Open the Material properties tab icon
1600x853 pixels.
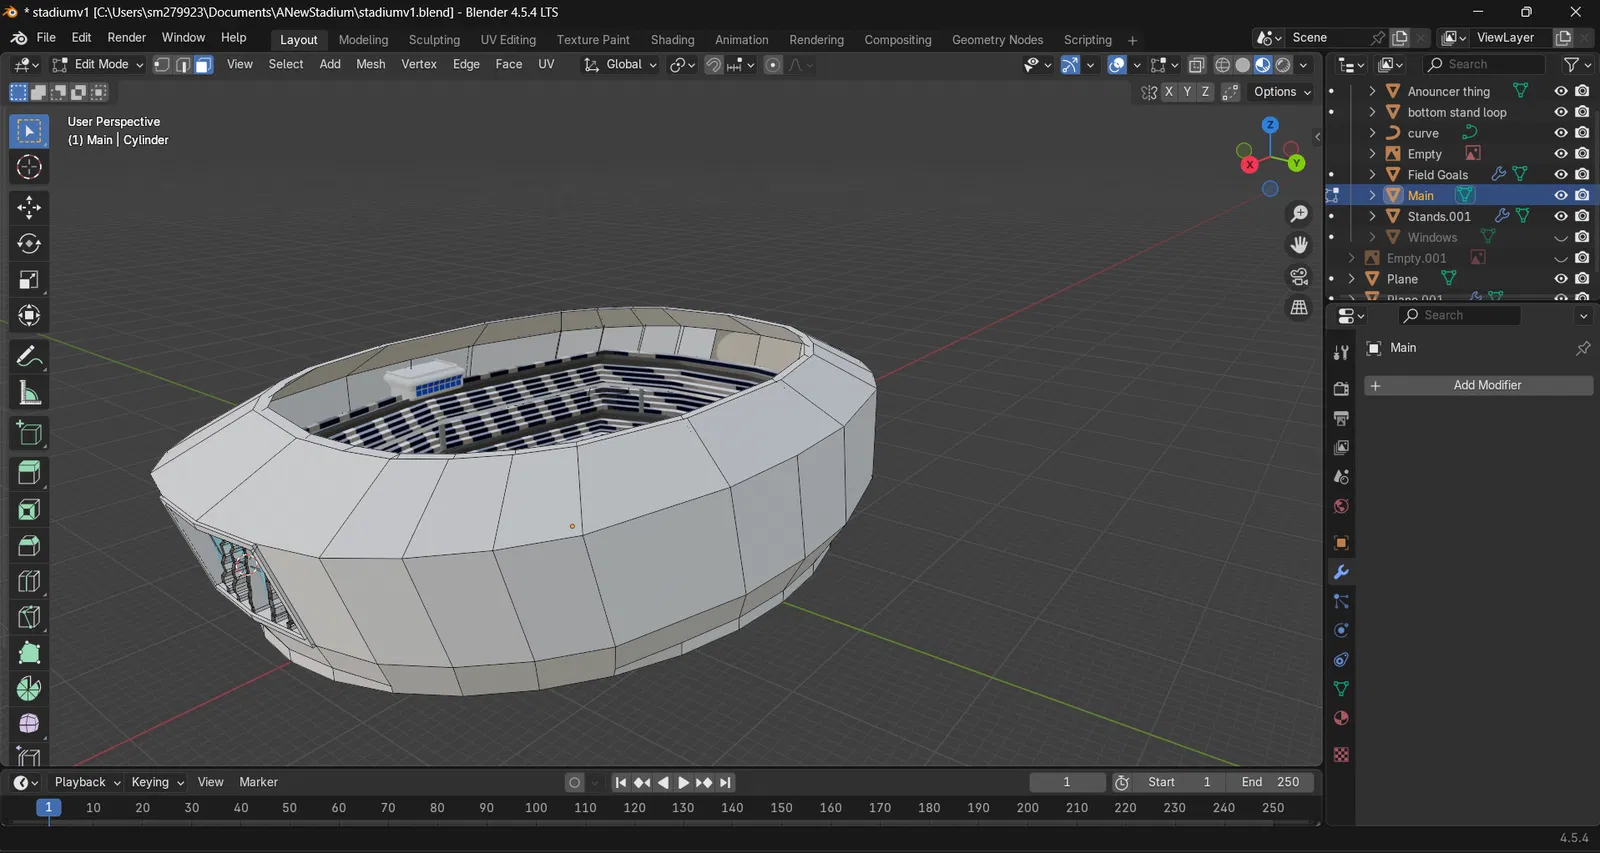[x=1341, y=718]
